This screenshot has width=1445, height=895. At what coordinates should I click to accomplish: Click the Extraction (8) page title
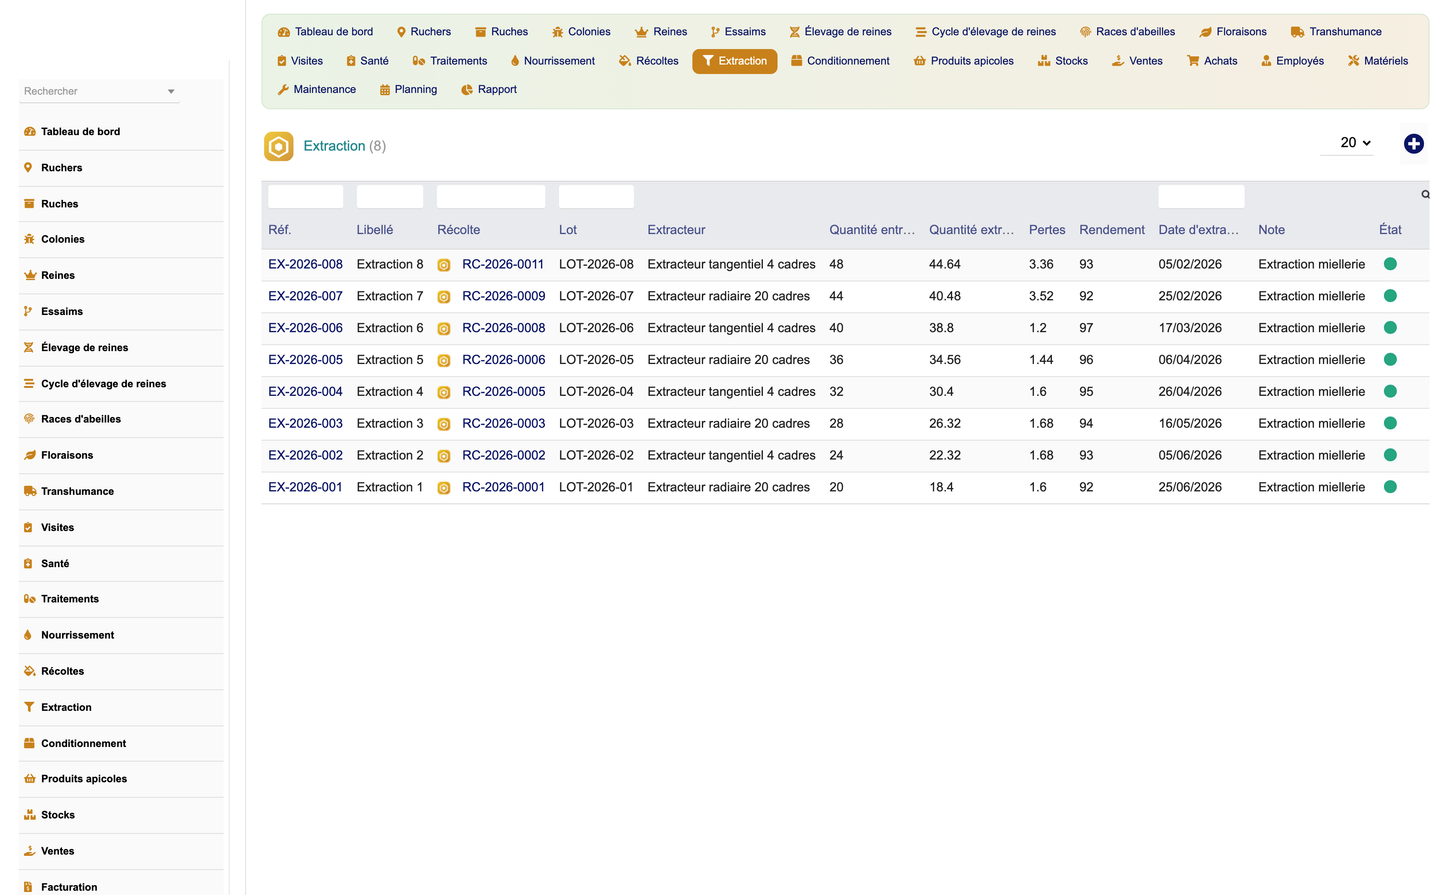click(x=344, y=146)
